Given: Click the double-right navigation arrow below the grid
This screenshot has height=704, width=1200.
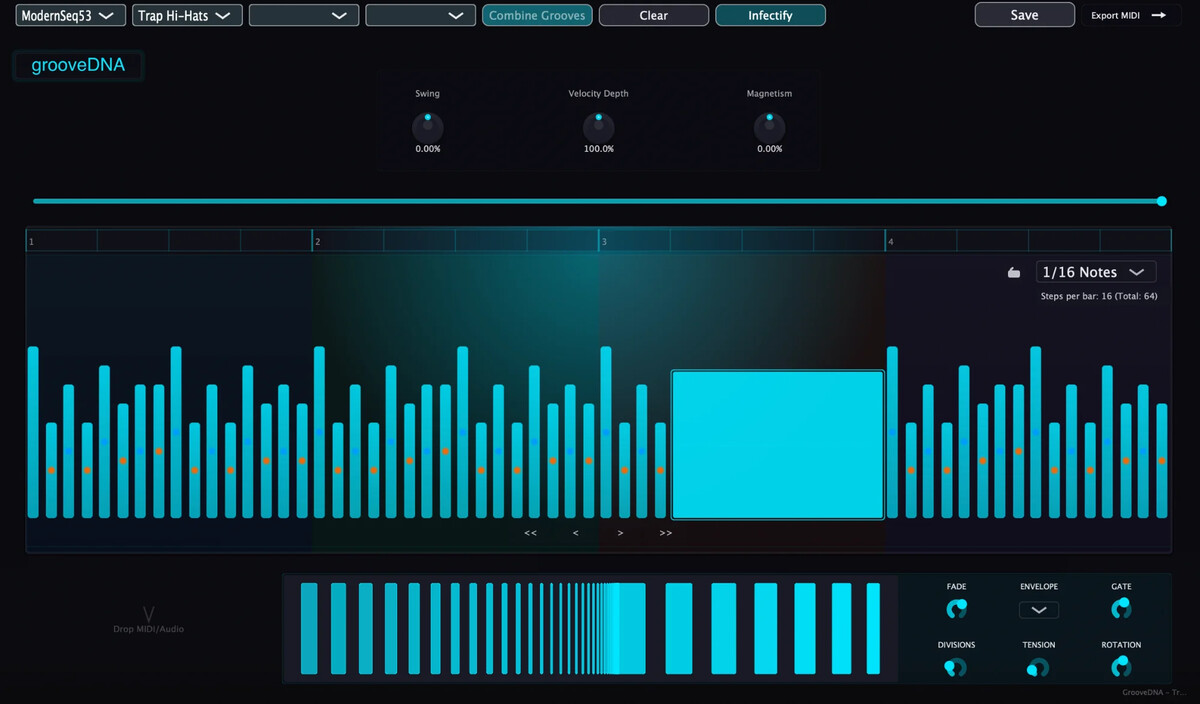Looking at the screenshot, I should [x=665, y=533].
